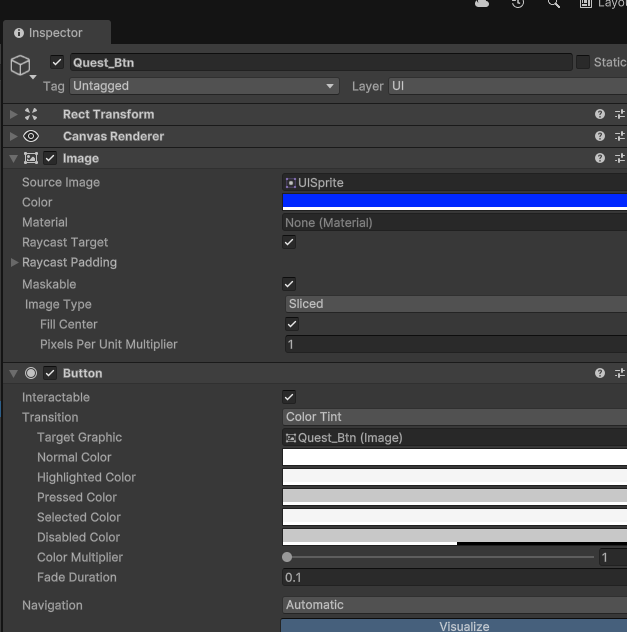Open presets icon for Button component
The width and height of the screenshot is (627, 632).
coord(620,374)
